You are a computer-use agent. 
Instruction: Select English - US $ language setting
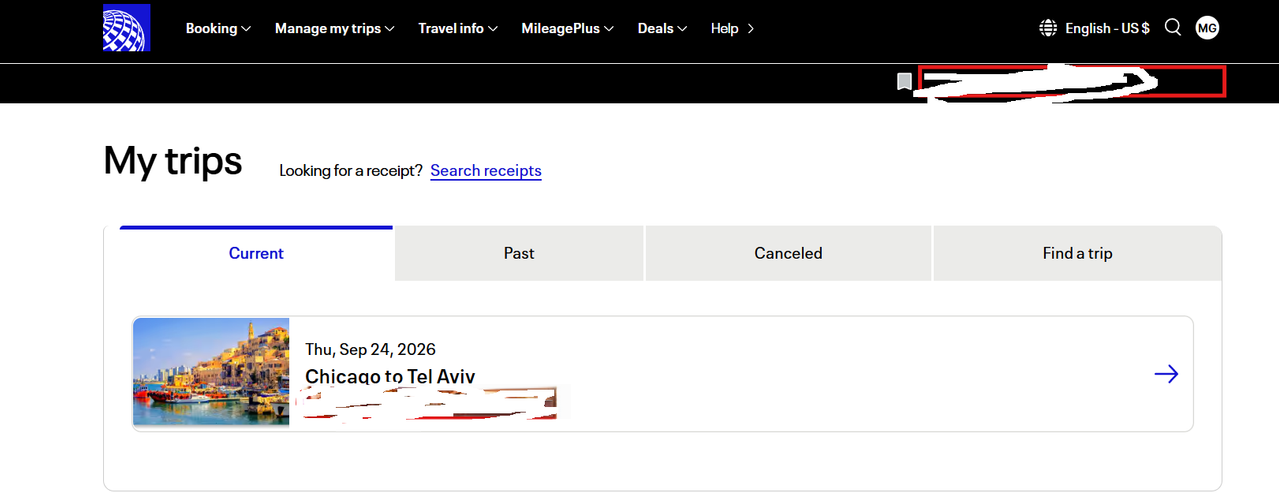1107,28
